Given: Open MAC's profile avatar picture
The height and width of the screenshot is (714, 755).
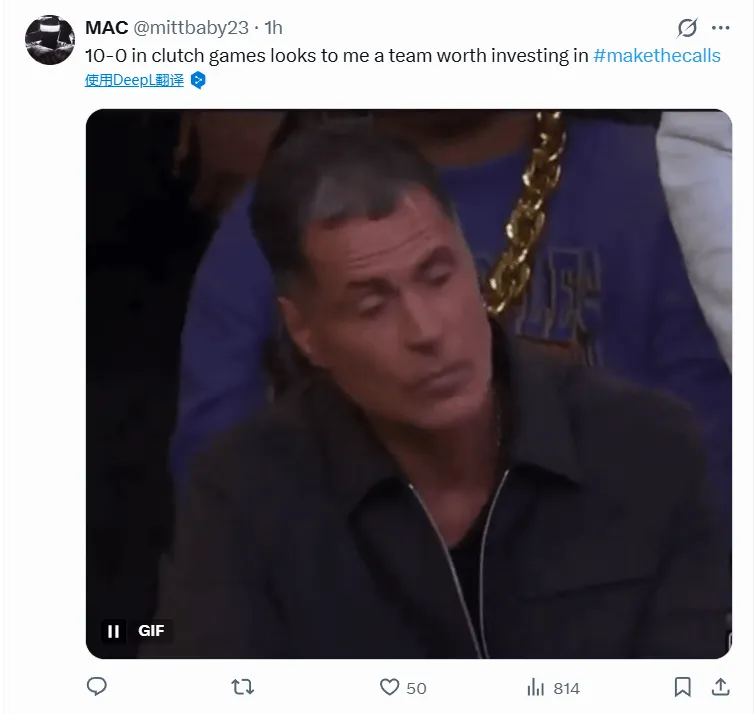Looking at the screenshot, I should (50, 40).
